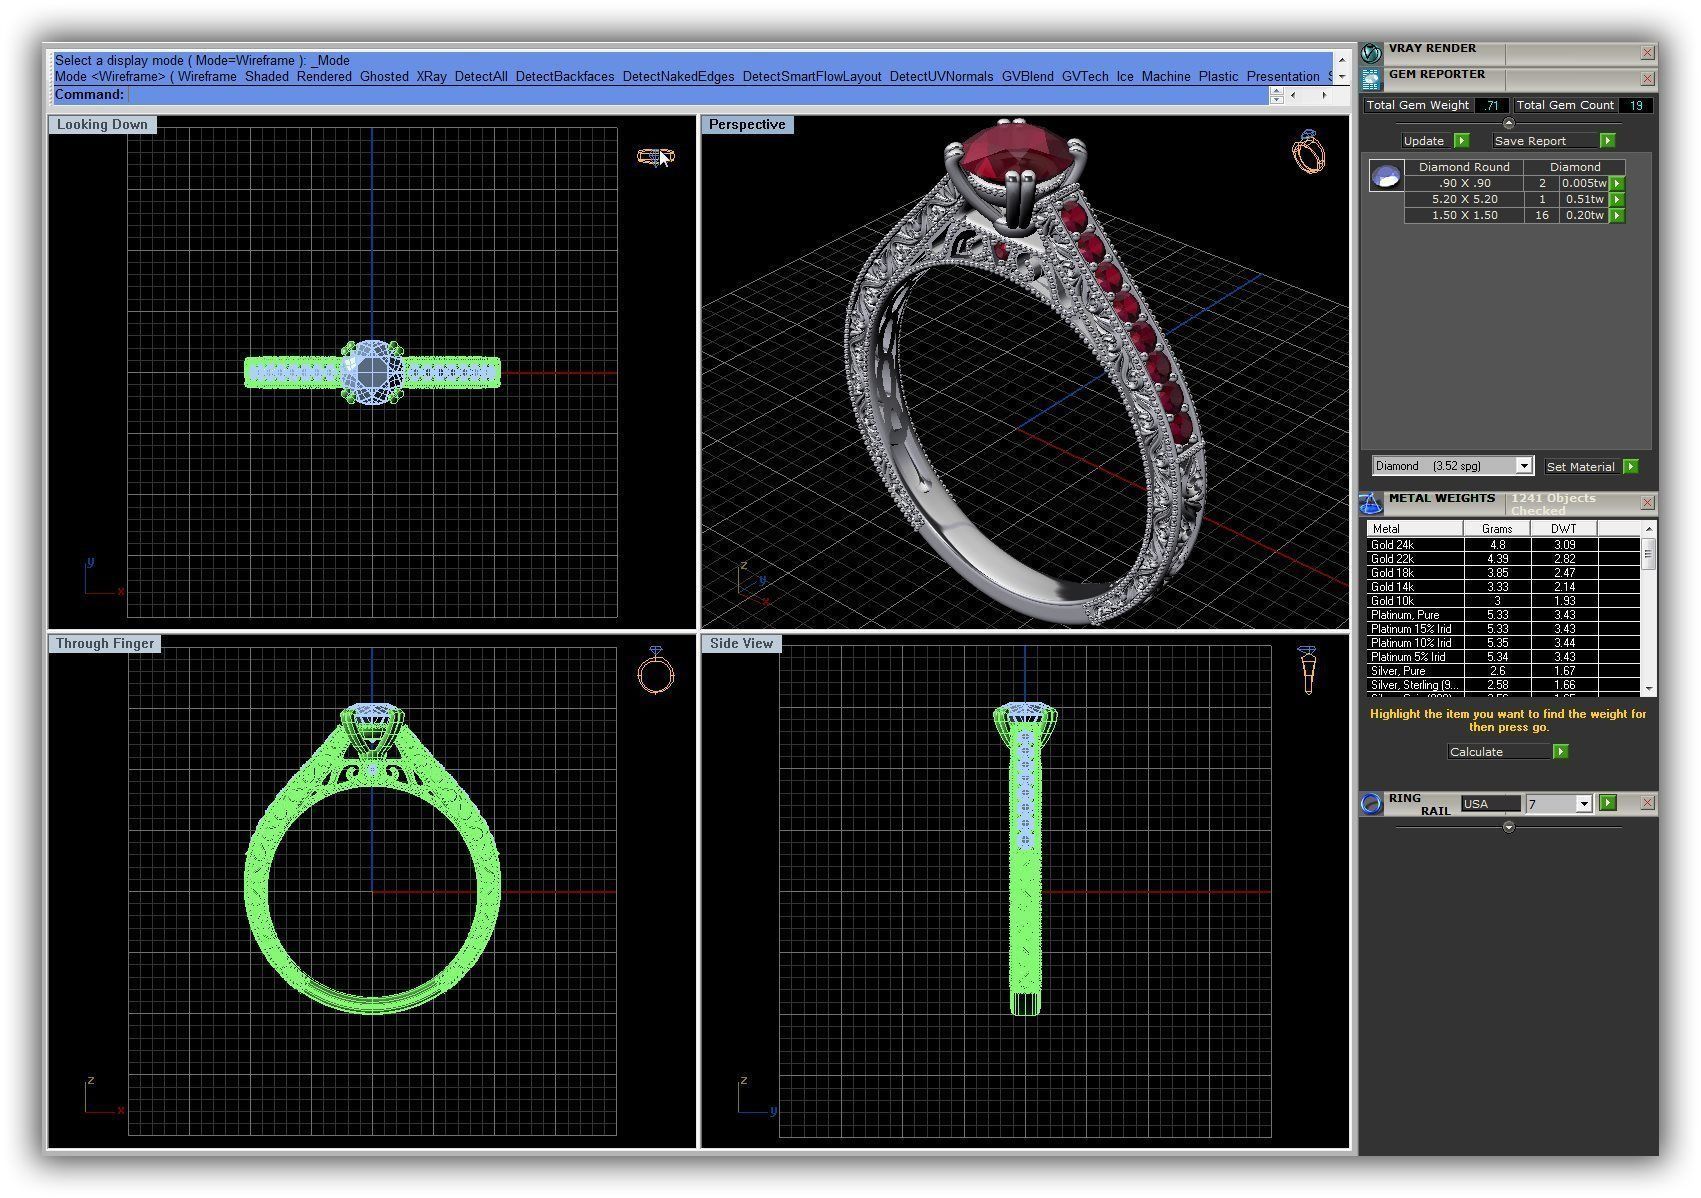Viewport: 1701px width, 1198px height.
Task: Open the Diamond (3.52 spg) material dropdown
Action: point(1524,466)
